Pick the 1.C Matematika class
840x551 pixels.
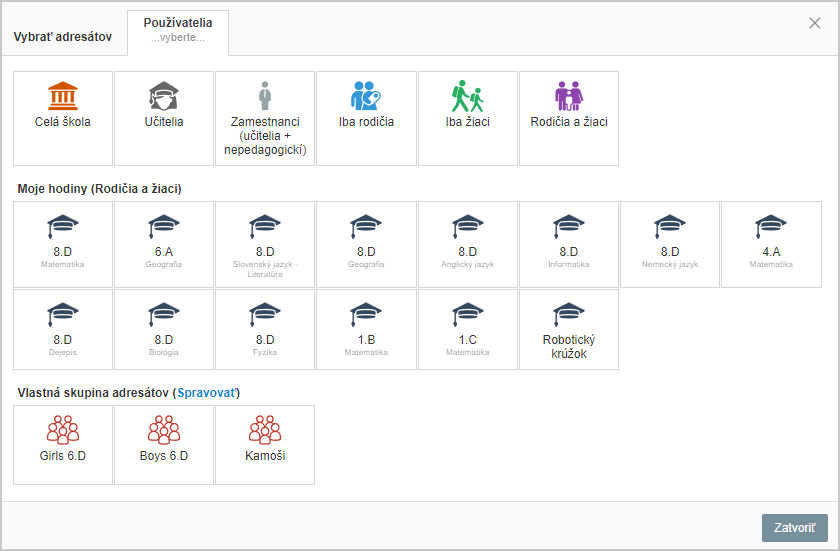coord(468,329)
